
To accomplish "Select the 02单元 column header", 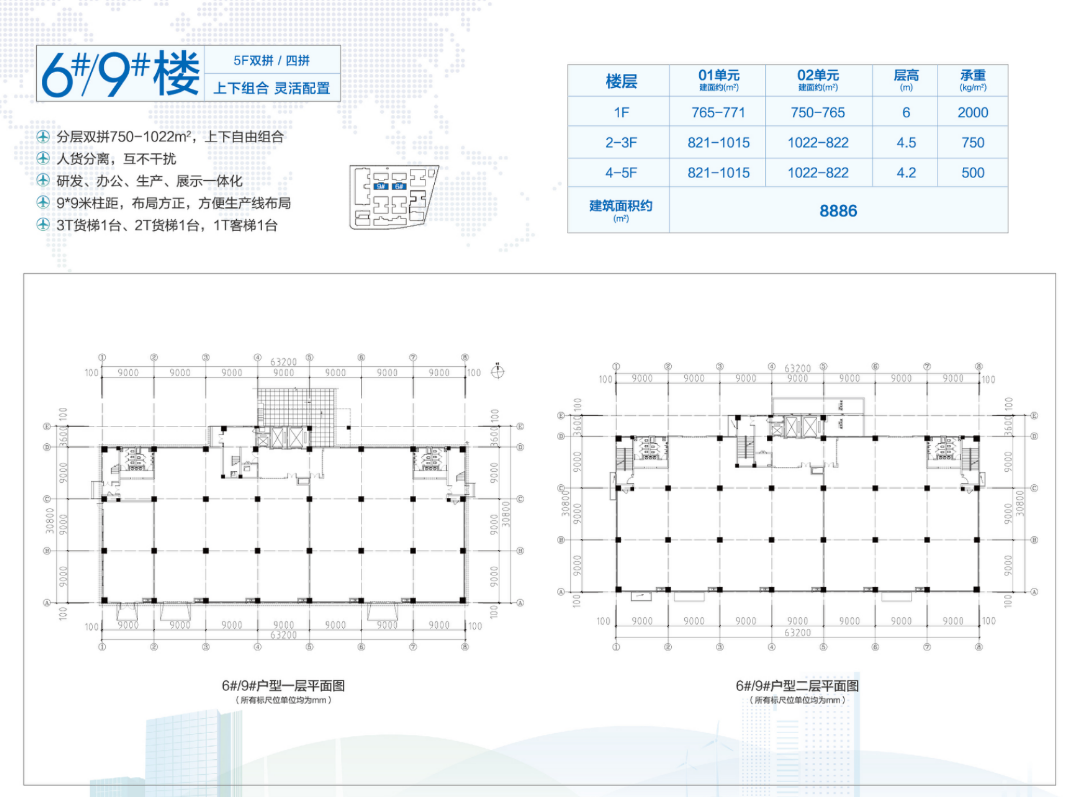I will tap(817, 81).
